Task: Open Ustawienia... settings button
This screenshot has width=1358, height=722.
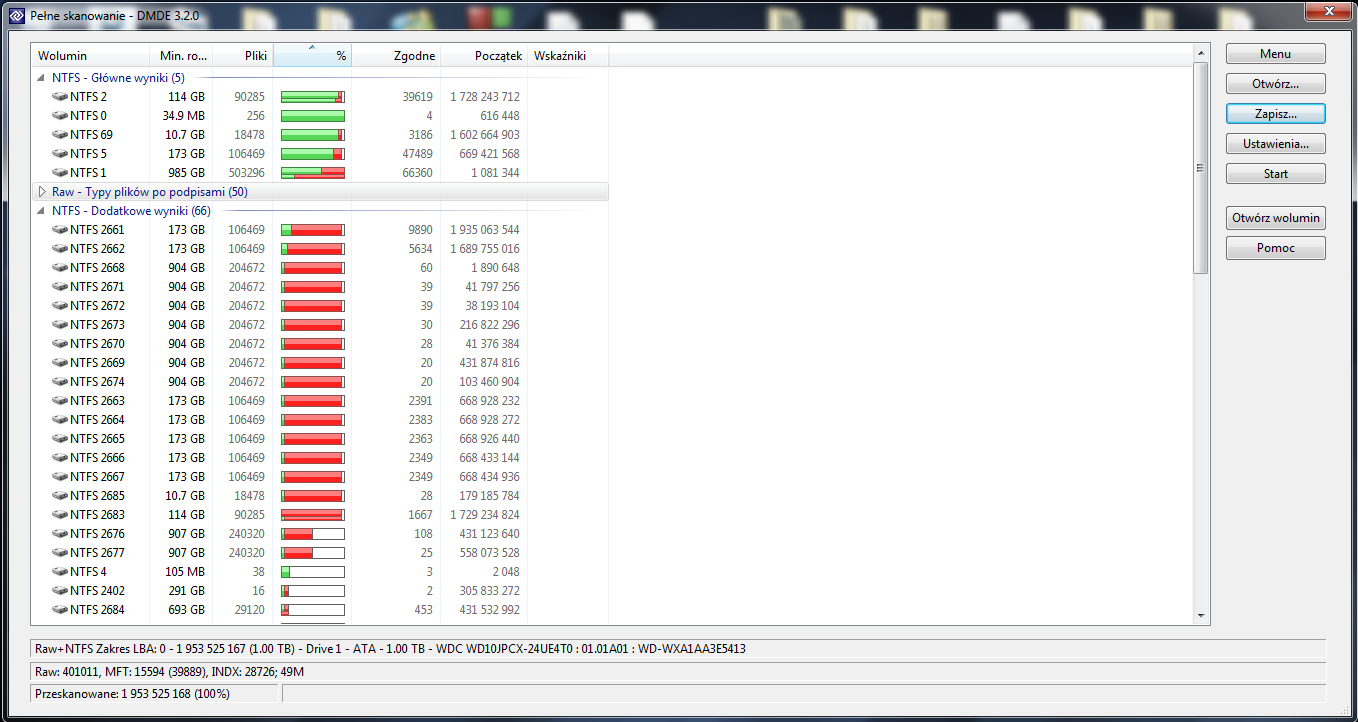Action: [x=1276, y=144]
